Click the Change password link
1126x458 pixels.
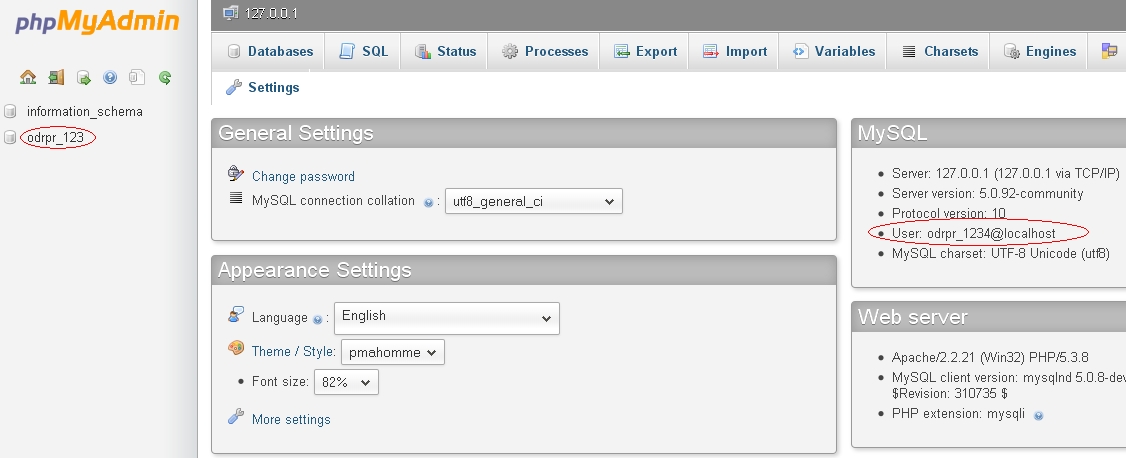[x=303, y=177]
